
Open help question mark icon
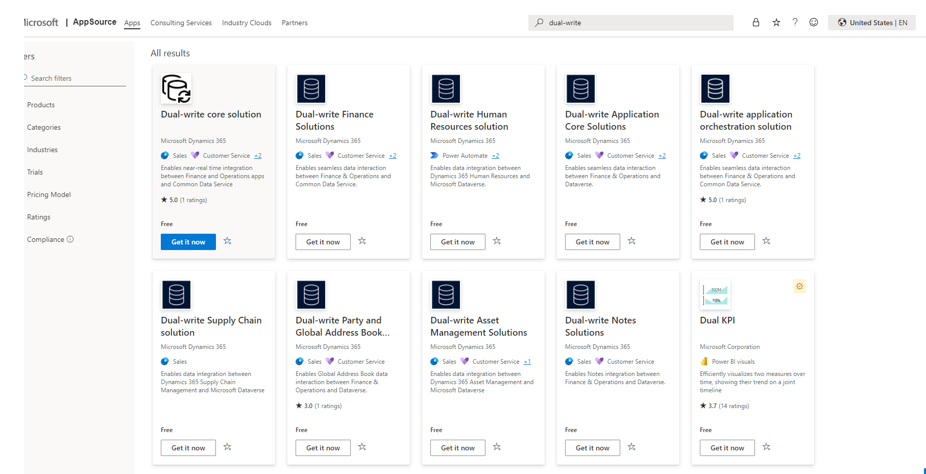[x=795, y=22]
